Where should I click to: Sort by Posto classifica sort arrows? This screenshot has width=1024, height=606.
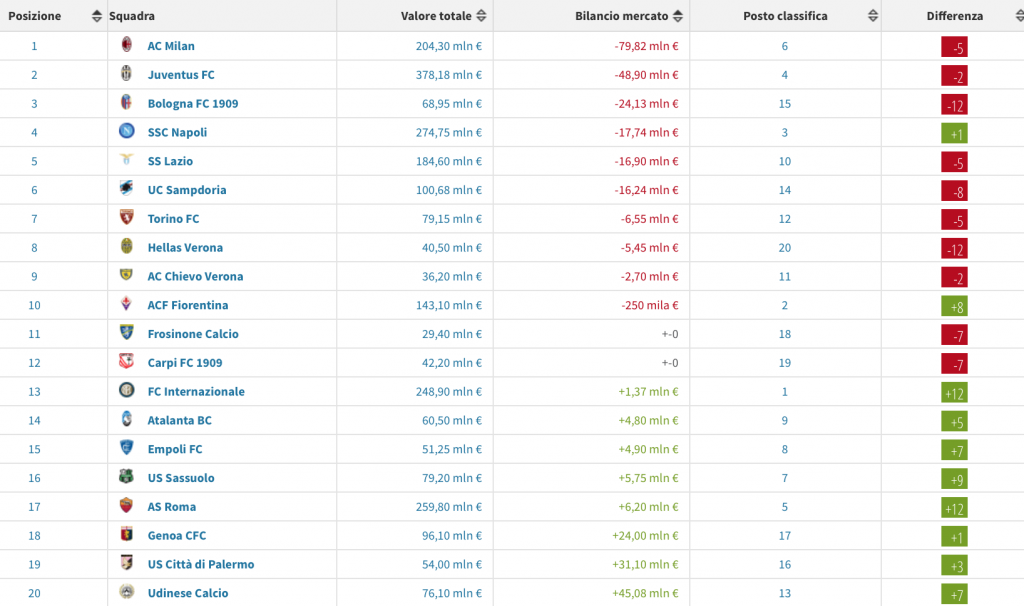point(873,16)
